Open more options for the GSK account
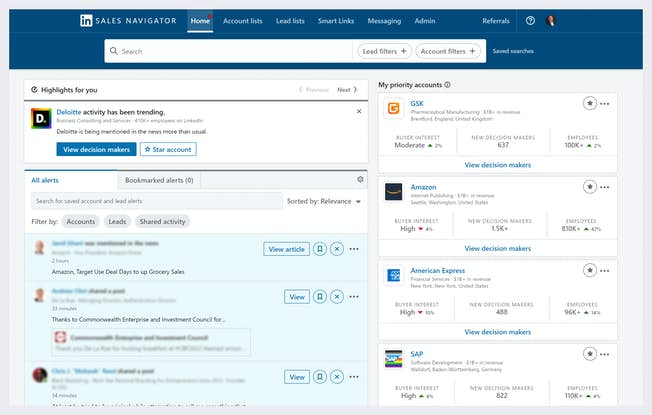This screenshot has width=652, height=415. [x=604, y=103]
